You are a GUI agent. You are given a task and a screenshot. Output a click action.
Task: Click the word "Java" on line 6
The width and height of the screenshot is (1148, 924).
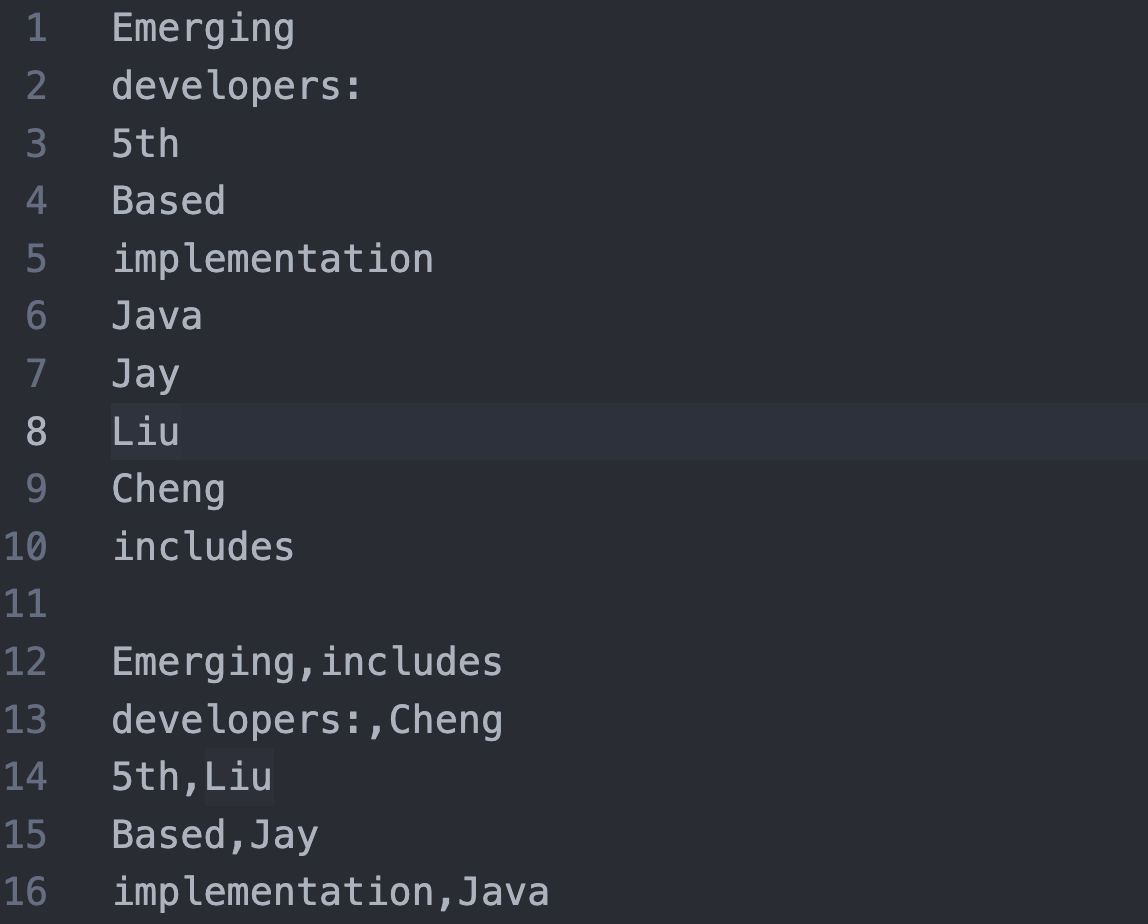[x=157, y=316]
